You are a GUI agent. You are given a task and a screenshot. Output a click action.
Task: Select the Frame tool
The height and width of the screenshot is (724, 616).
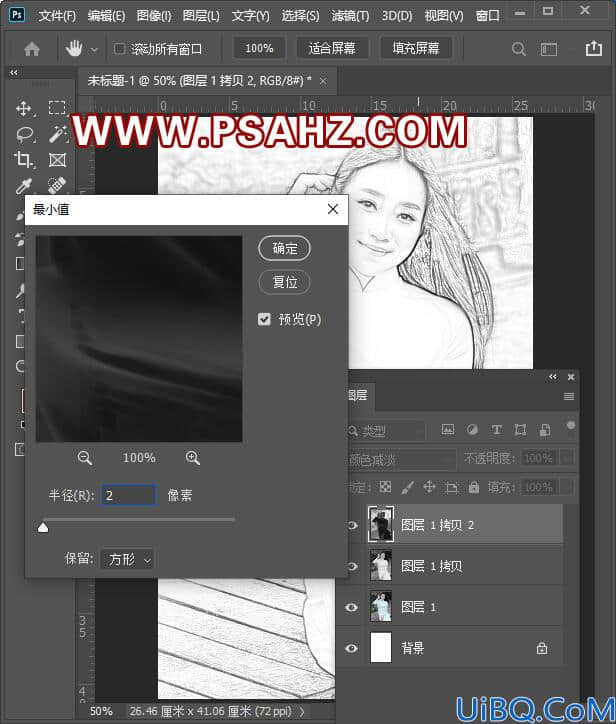57,160
